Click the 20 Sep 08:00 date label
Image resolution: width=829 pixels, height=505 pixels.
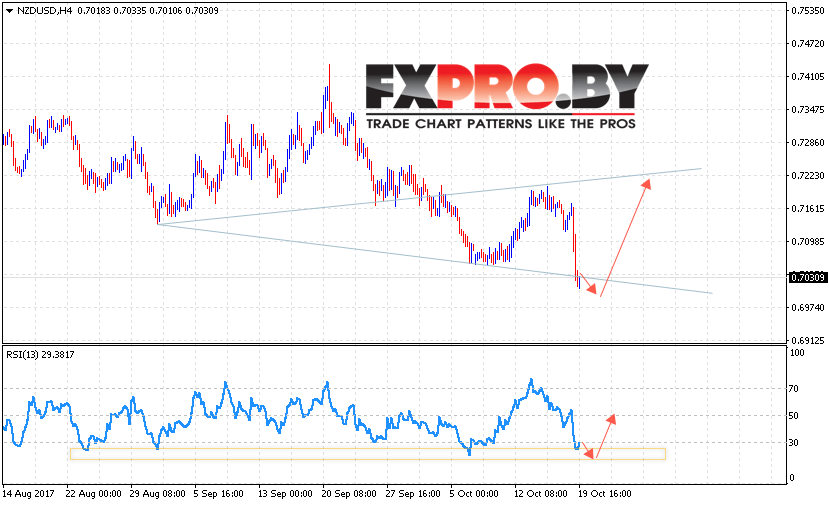click(349, 494)
